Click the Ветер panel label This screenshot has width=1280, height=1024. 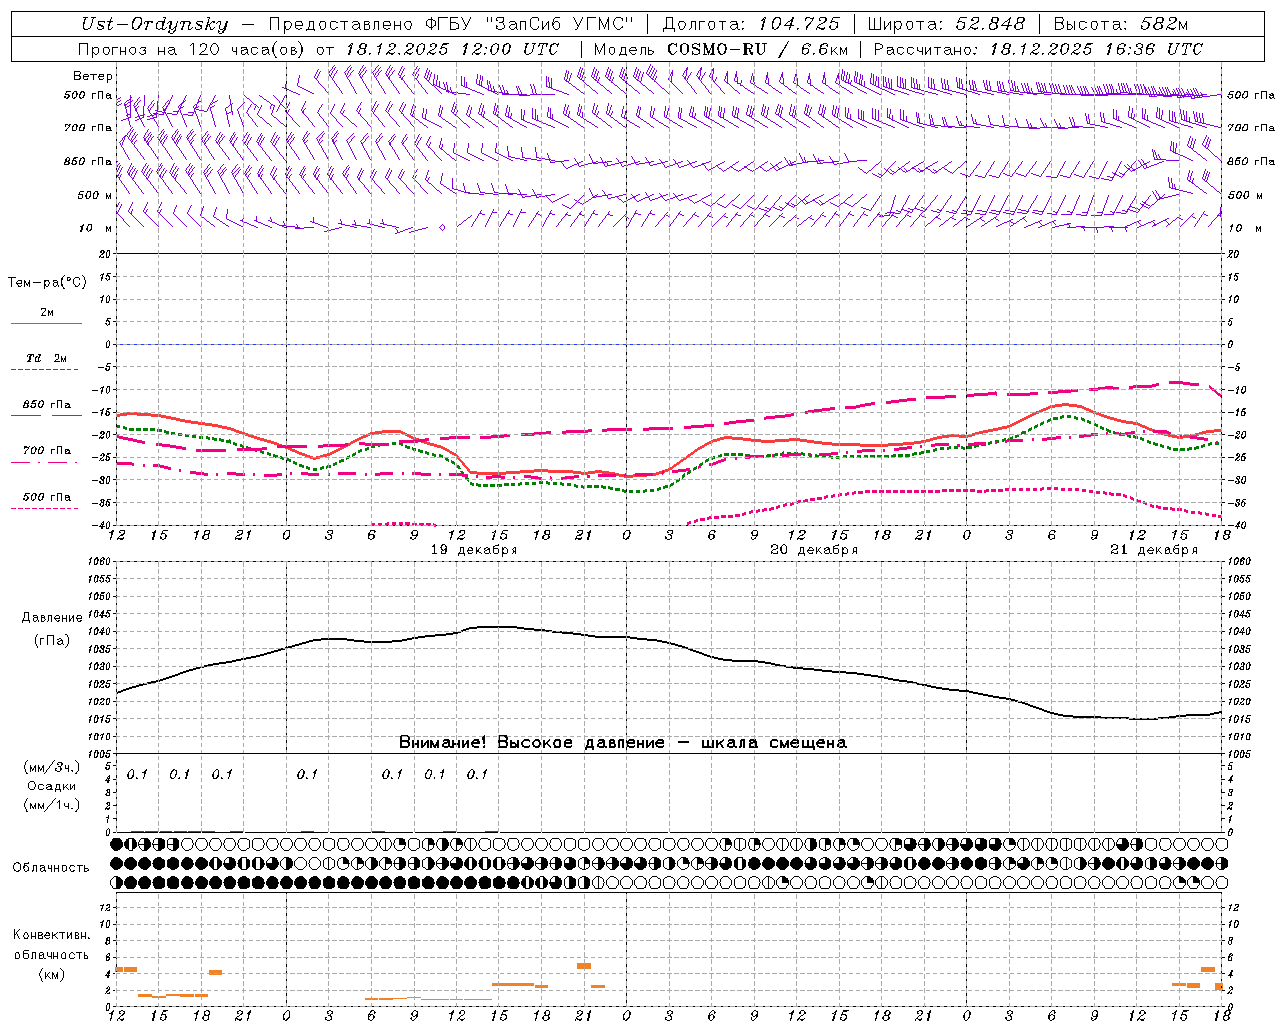pyautogui.click(x=92, y=76)
